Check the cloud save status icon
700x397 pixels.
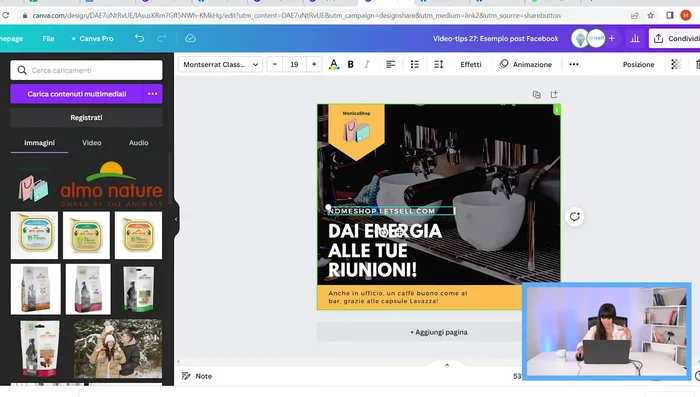pyautogui.click(x=190, y=38)
